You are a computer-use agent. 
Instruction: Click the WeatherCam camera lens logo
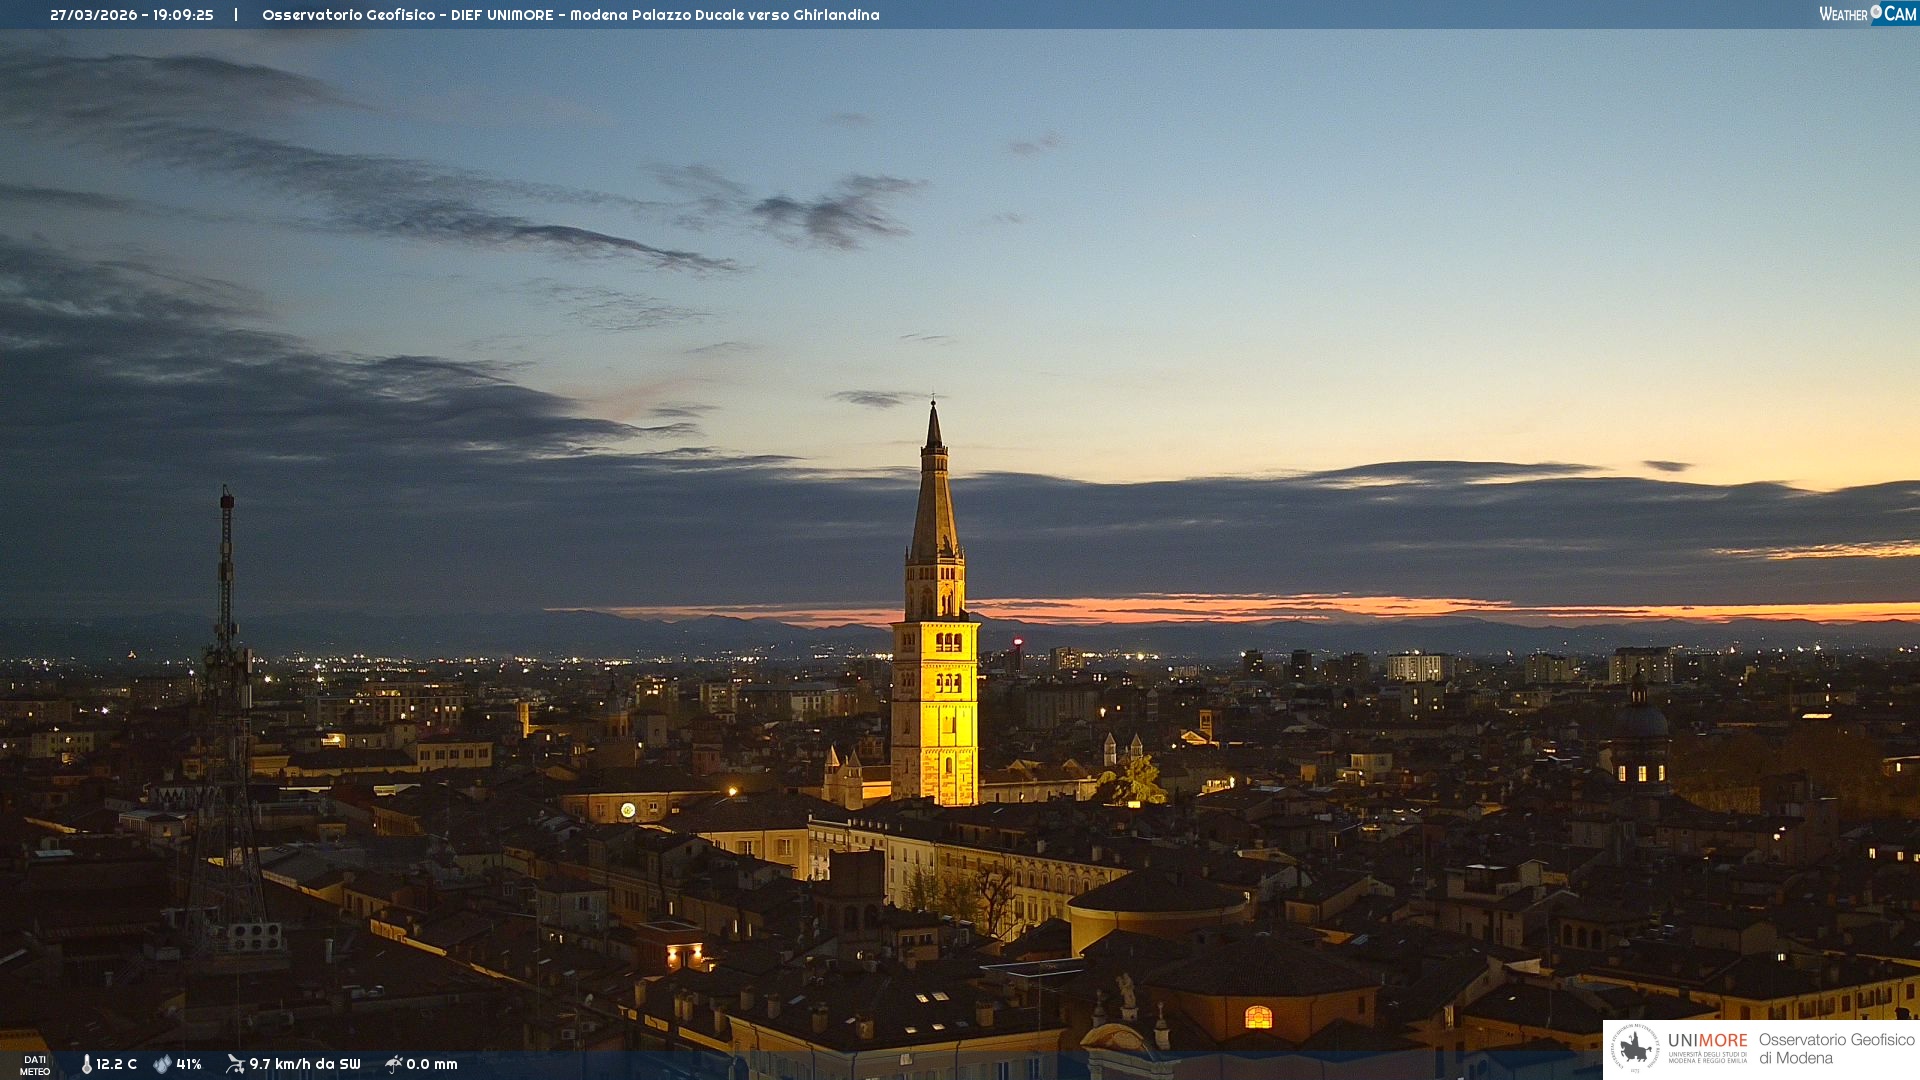1876,12
